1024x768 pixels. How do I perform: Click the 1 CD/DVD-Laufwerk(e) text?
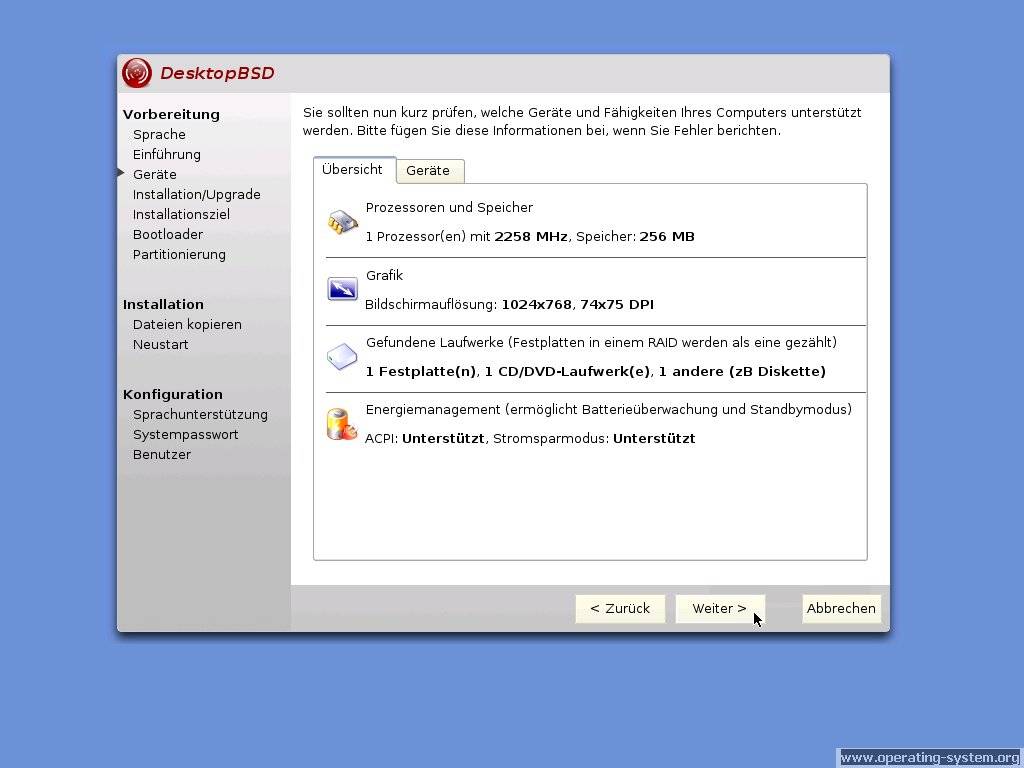568,372
